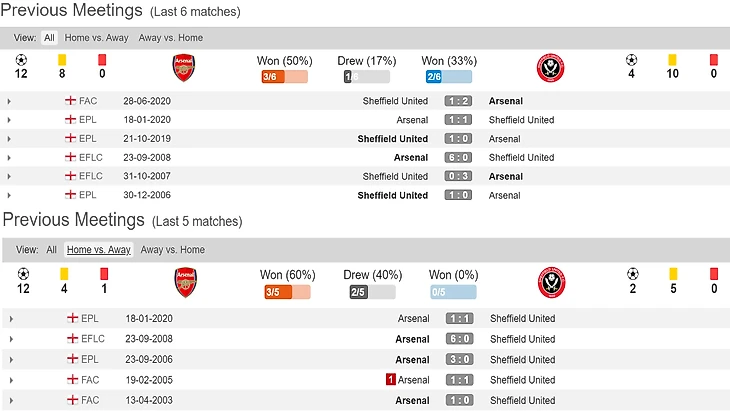Click the Sheffield United crest in the lower section
Viewport: 730px width, 411px height.
coord(551,283)
